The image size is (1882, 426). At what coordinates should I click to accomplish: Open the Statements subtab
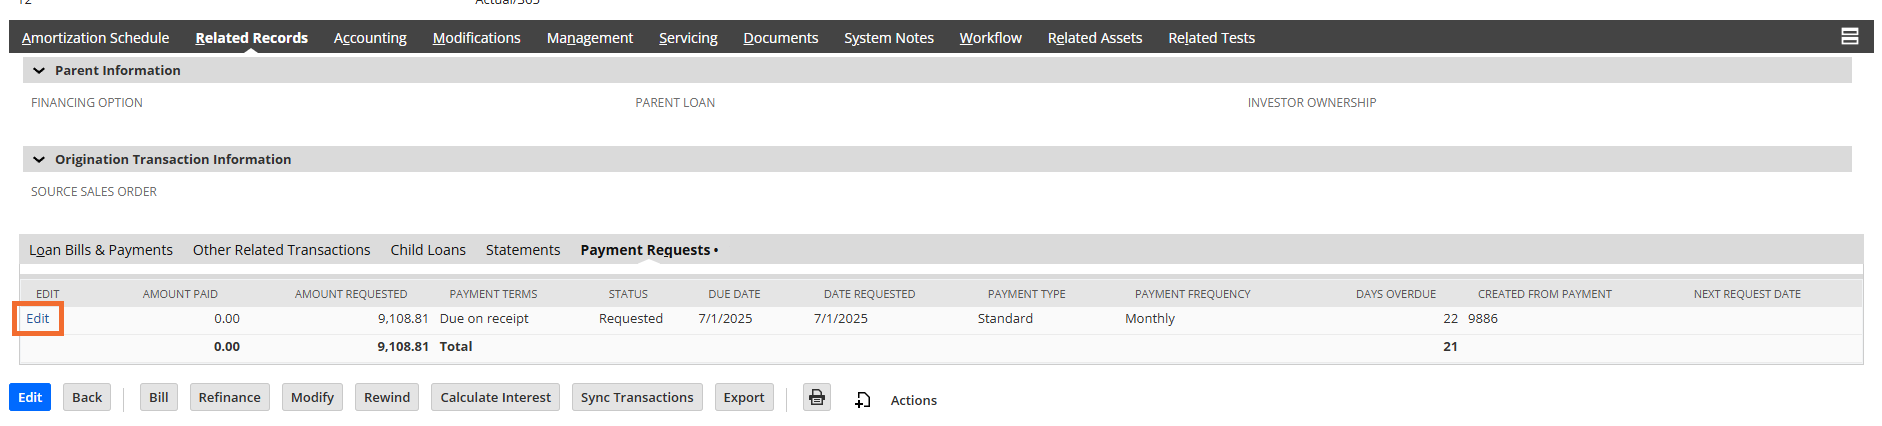[523, 250]
